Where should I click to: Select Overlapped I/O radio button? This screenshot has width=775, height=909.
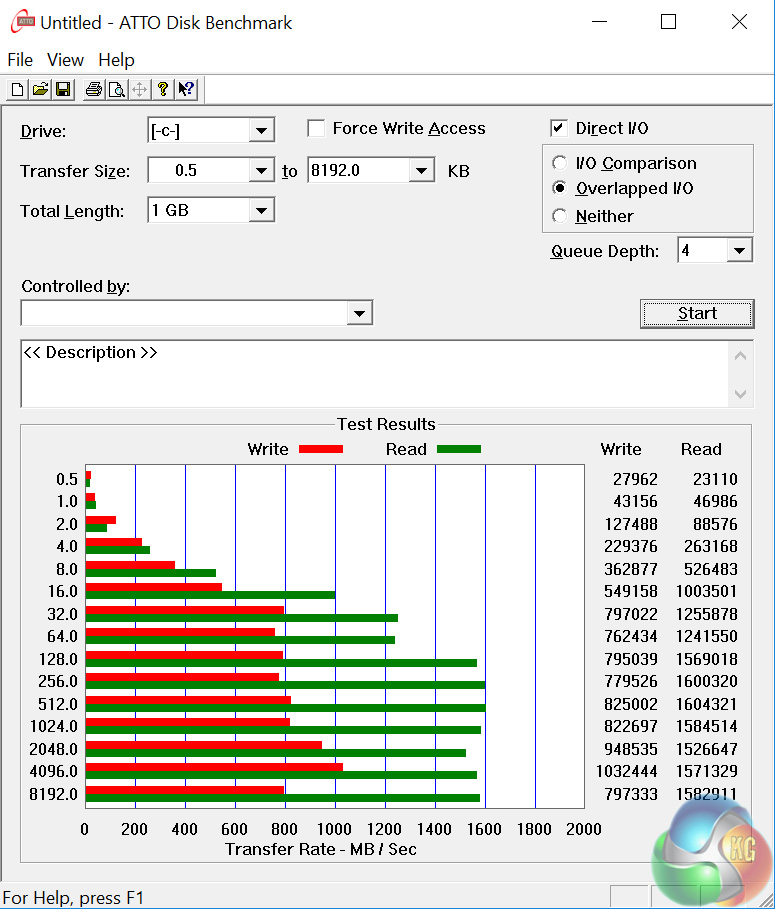pyautogui.click(x=559, y=188)
